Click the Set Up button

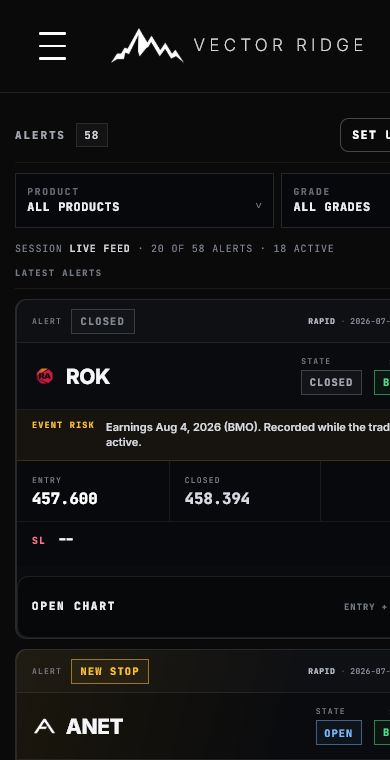[x=365, y=135]
